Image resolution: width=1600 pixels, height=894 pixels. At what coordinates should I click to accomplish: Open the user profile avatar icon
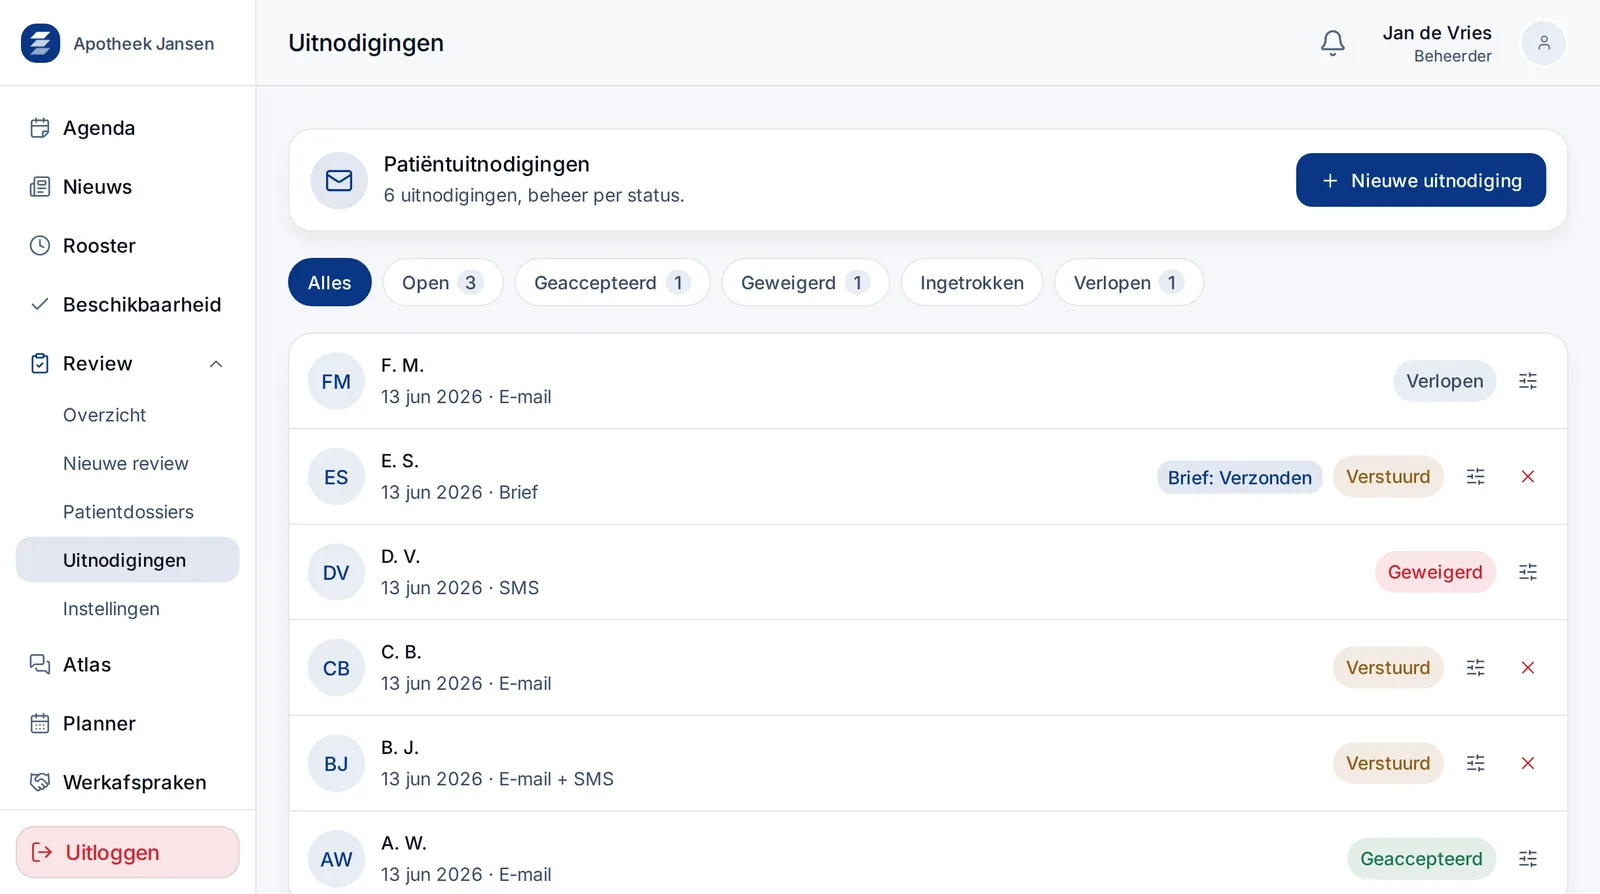[x=1544, y=43]
